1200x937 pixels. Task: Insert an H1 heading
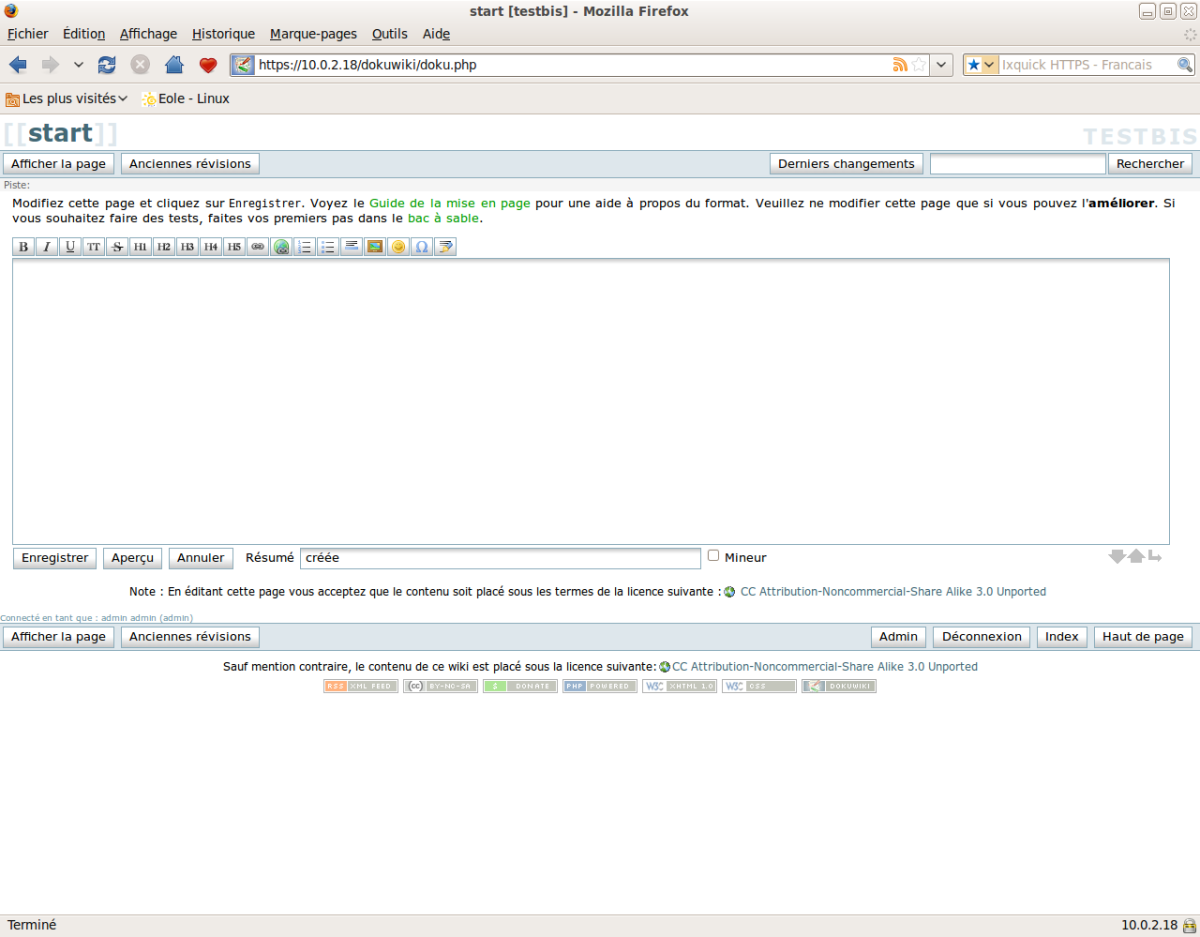point(140,247)
